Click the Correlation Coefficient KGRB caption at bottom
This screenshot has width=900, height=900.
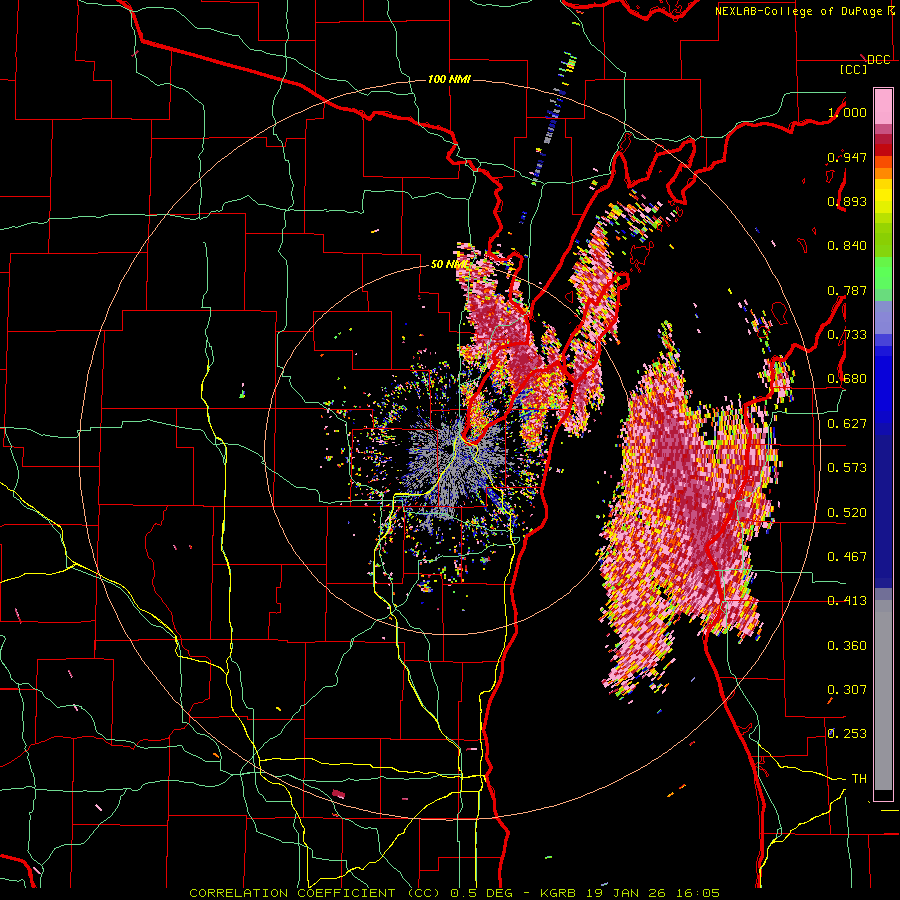tap(455, 893)
